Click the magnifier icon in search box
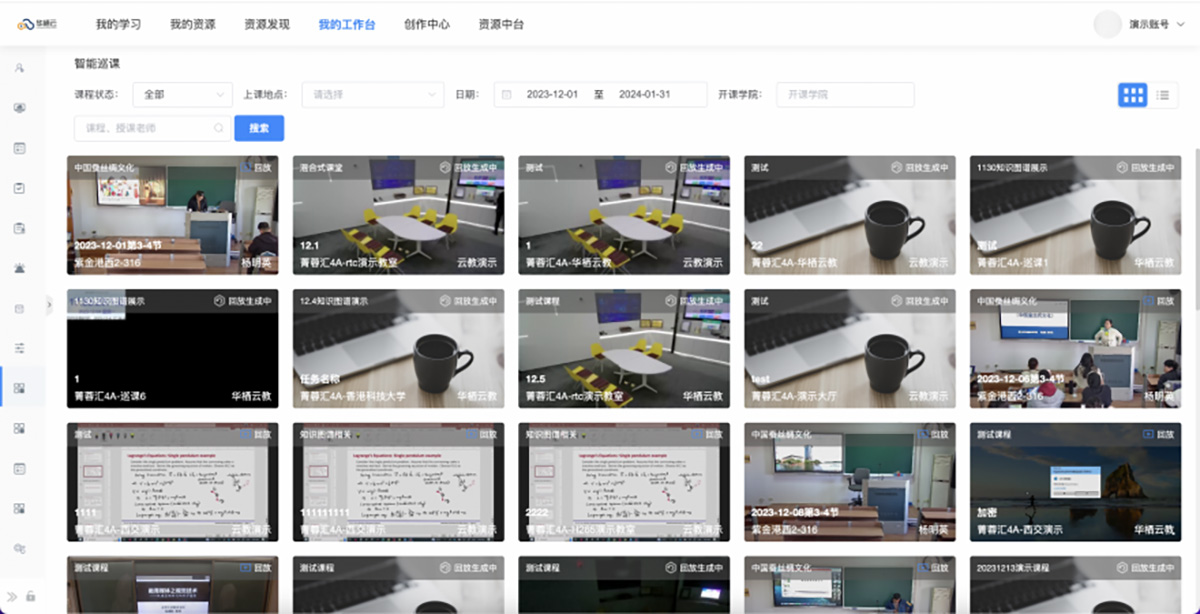 (218, 128)
